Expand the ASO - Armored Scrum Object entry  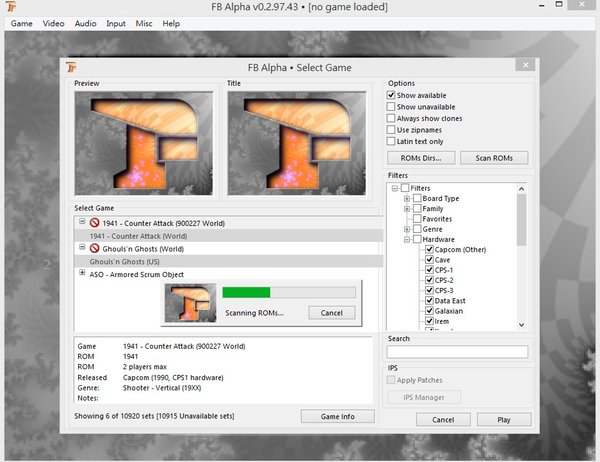81,273
